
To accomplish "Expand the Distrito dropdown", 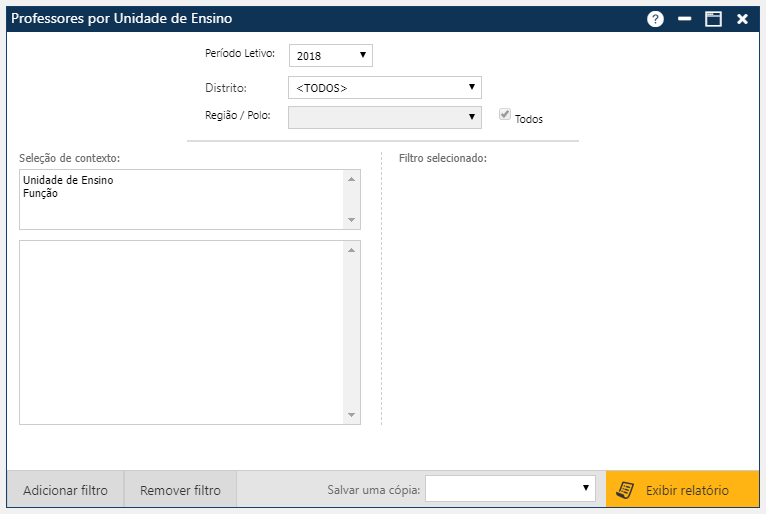I will point(384,88).
